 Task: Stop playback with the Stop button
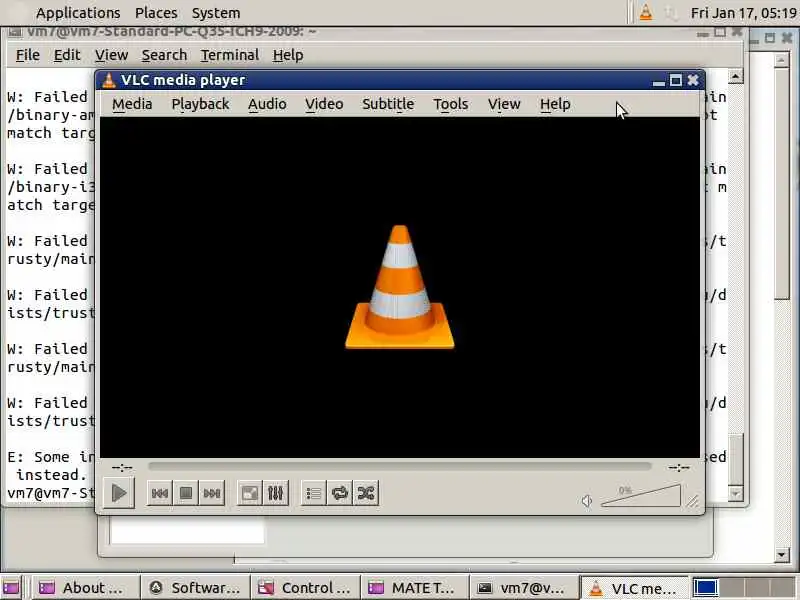[x=186, y=493]
